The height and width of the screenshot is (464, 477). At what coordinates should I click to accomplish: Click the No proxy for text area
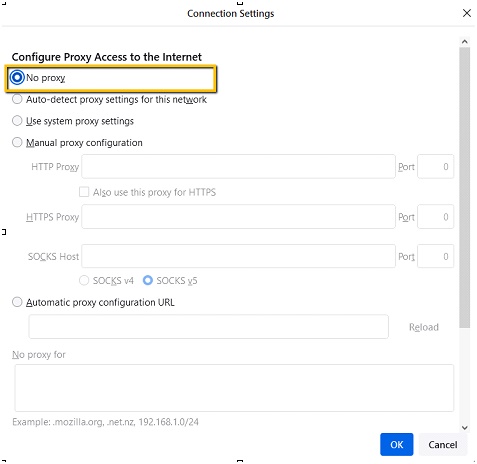coord(234,388)
